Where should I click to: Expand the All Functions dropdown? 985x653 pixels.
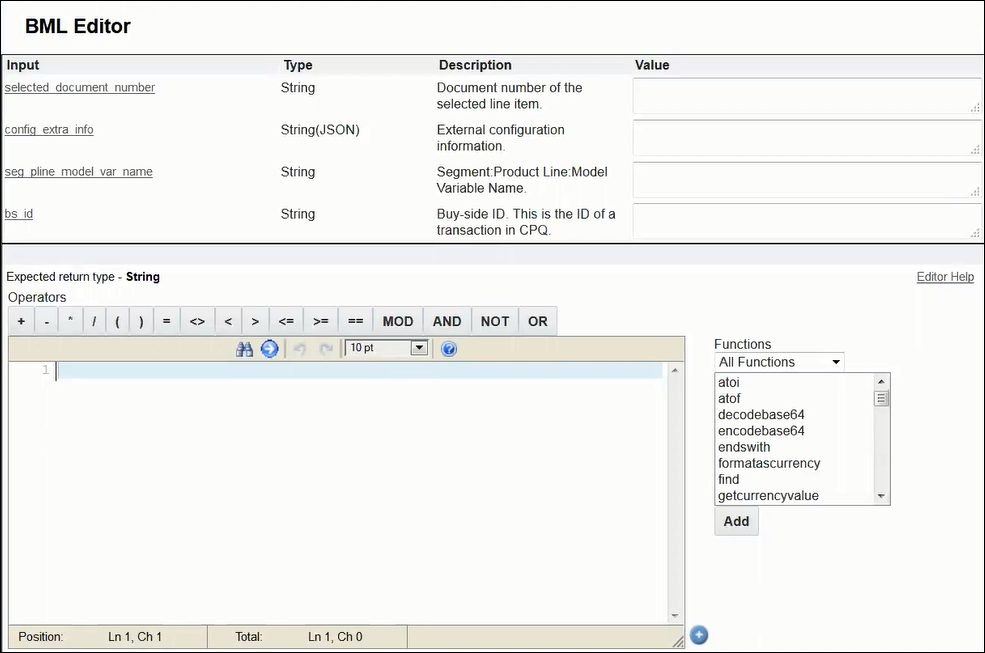780,362
